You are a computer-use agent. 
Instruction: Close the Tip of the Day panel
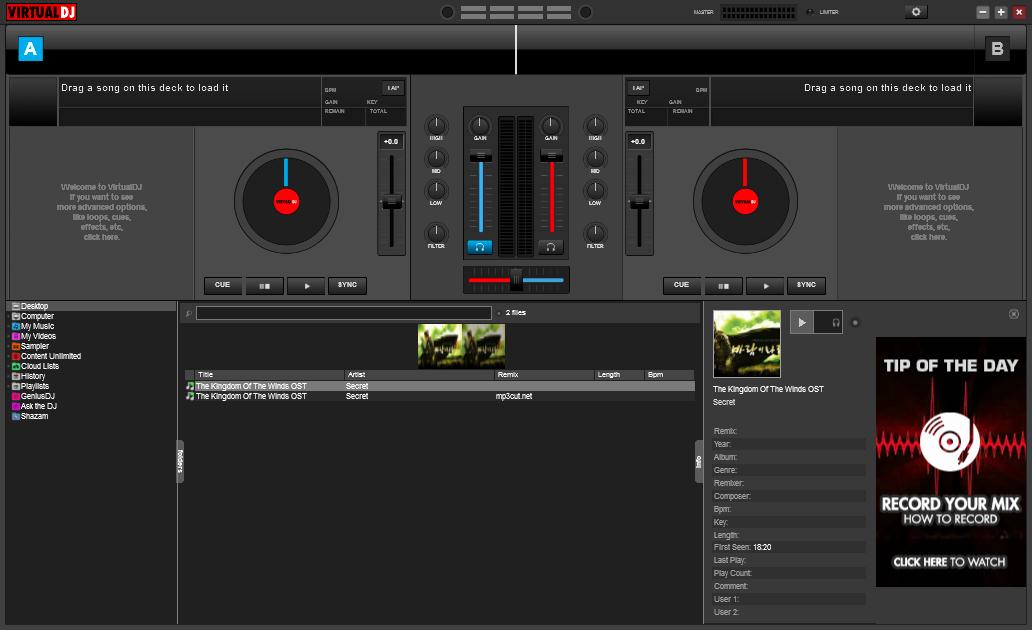1014,314
